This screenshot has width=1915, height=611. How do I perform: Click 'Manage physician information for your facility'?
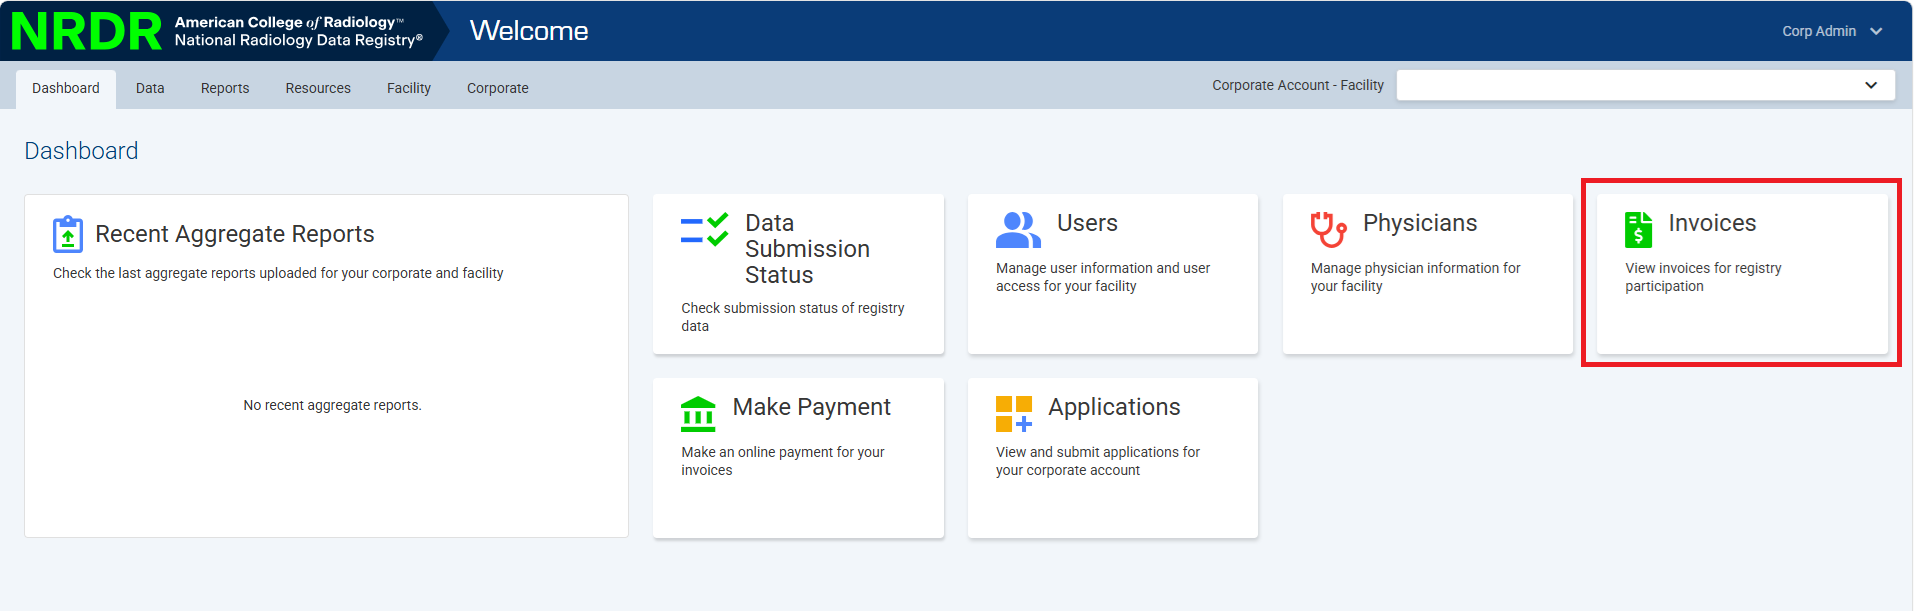[x=1415, y=277]
